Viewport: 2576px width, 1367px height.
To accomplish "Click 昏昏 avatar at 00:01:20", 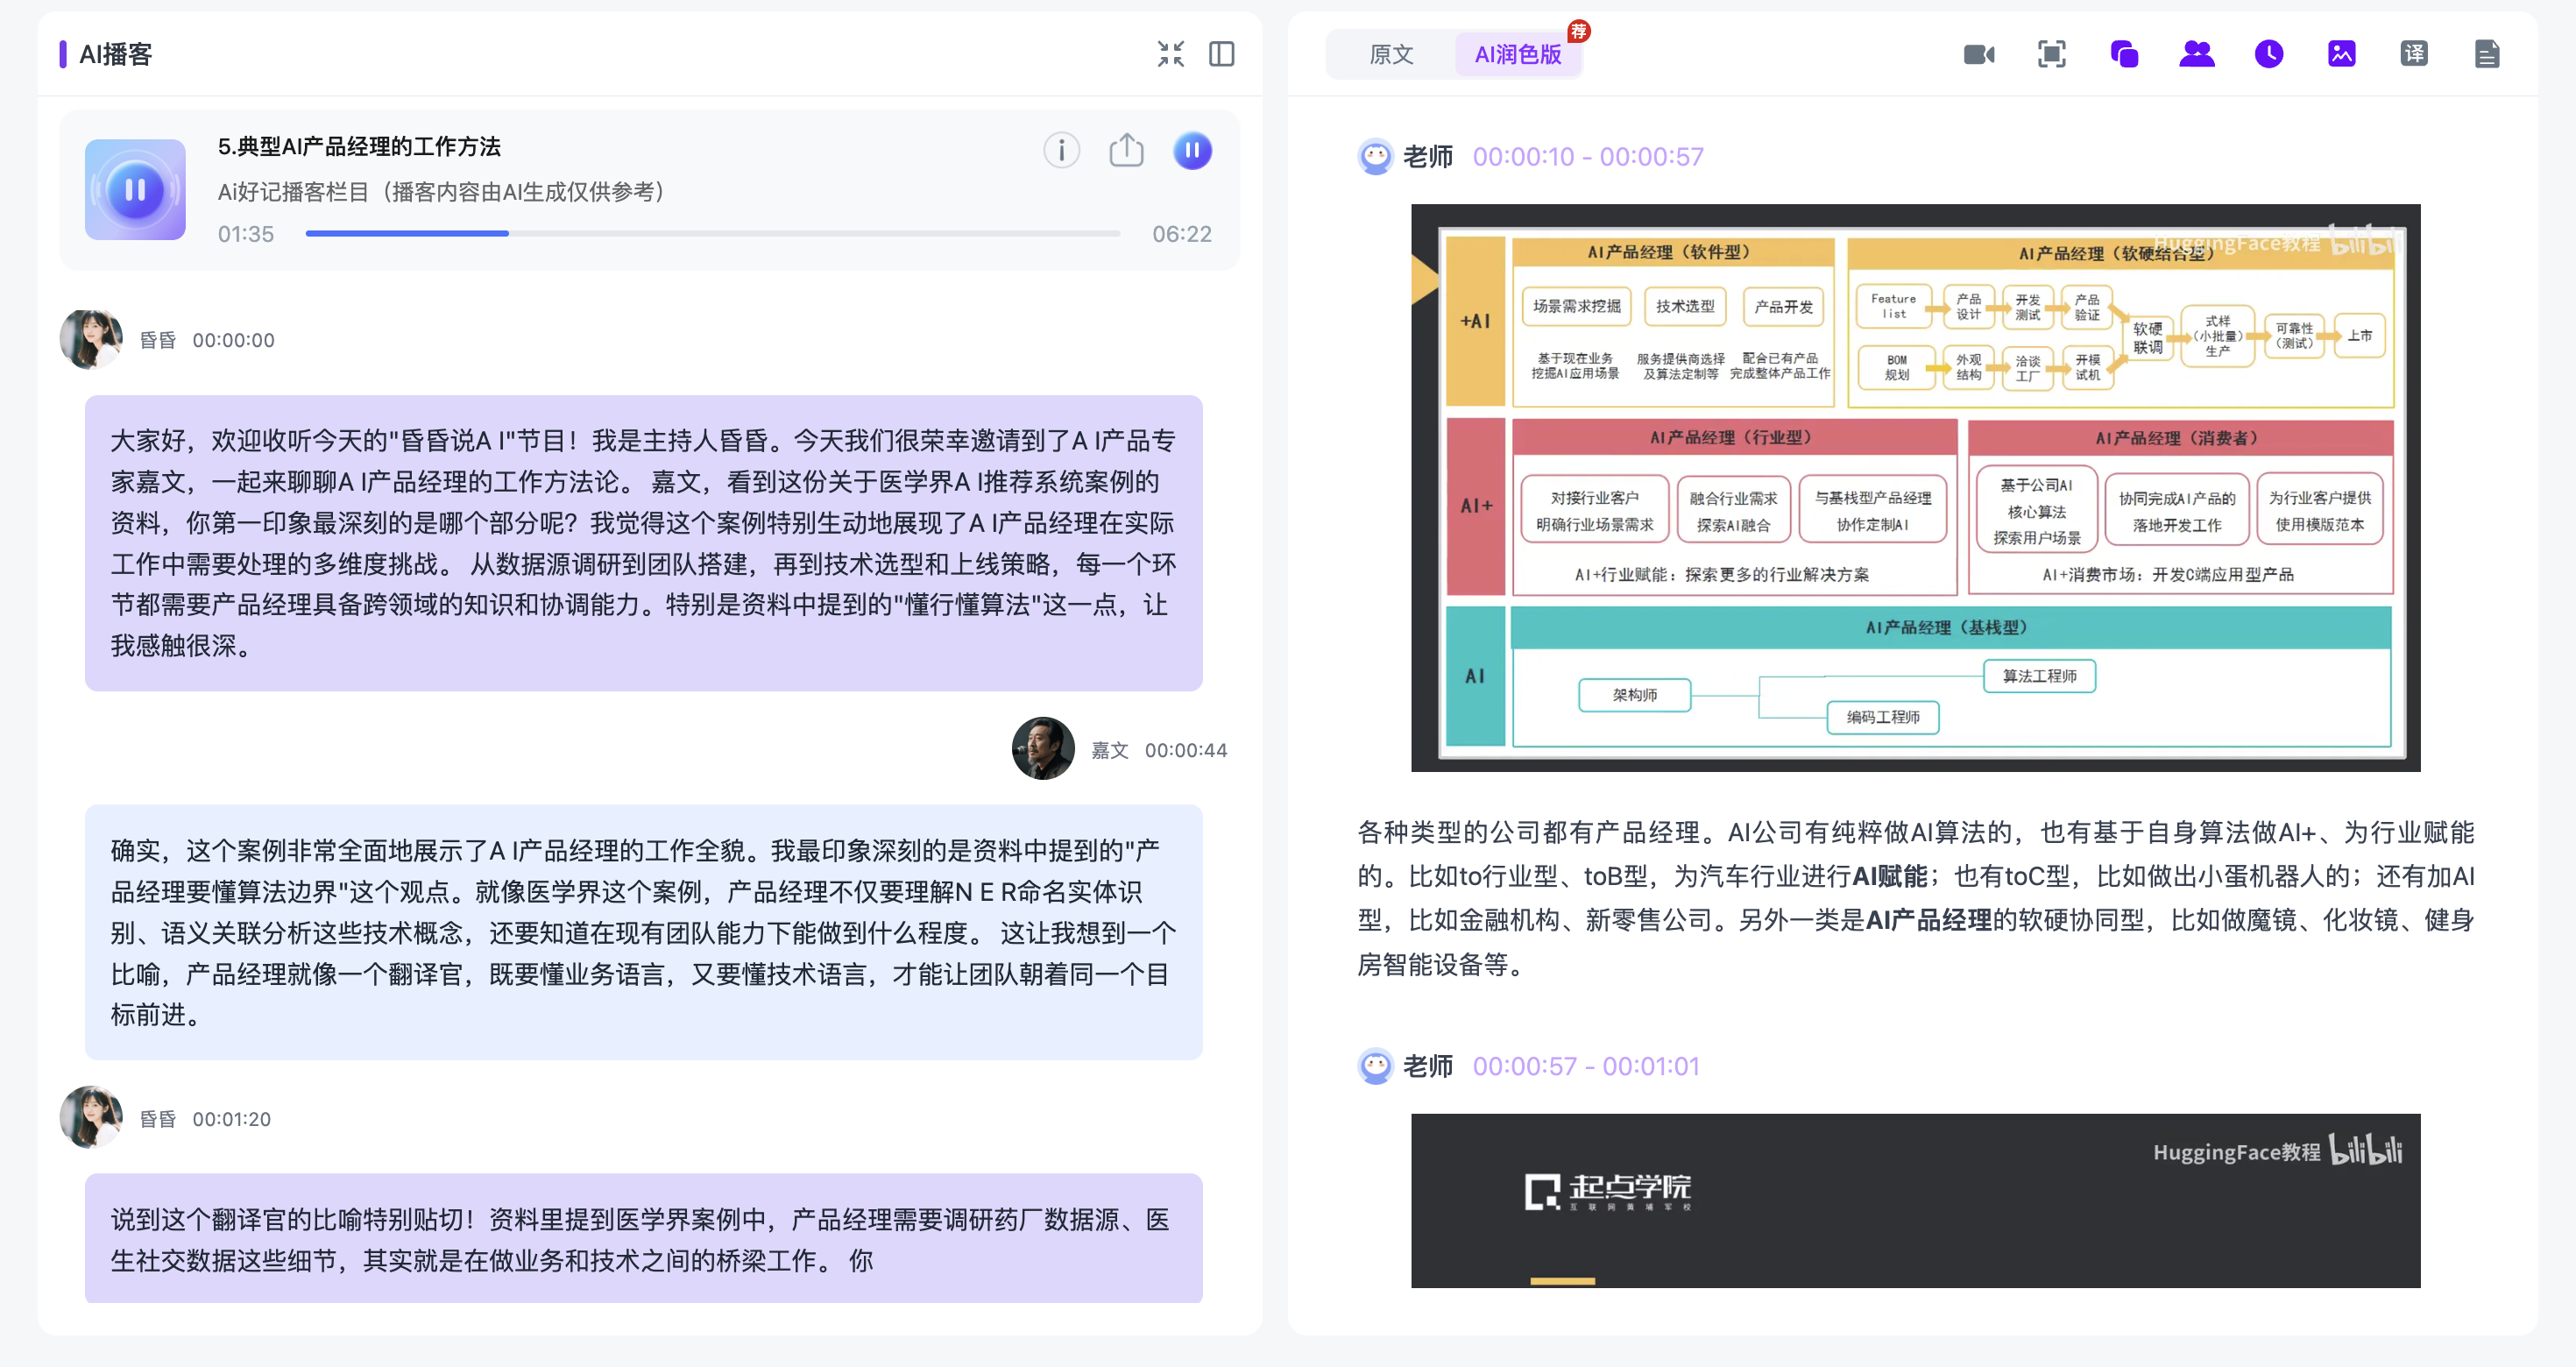I will click(x=91, y=1118).
